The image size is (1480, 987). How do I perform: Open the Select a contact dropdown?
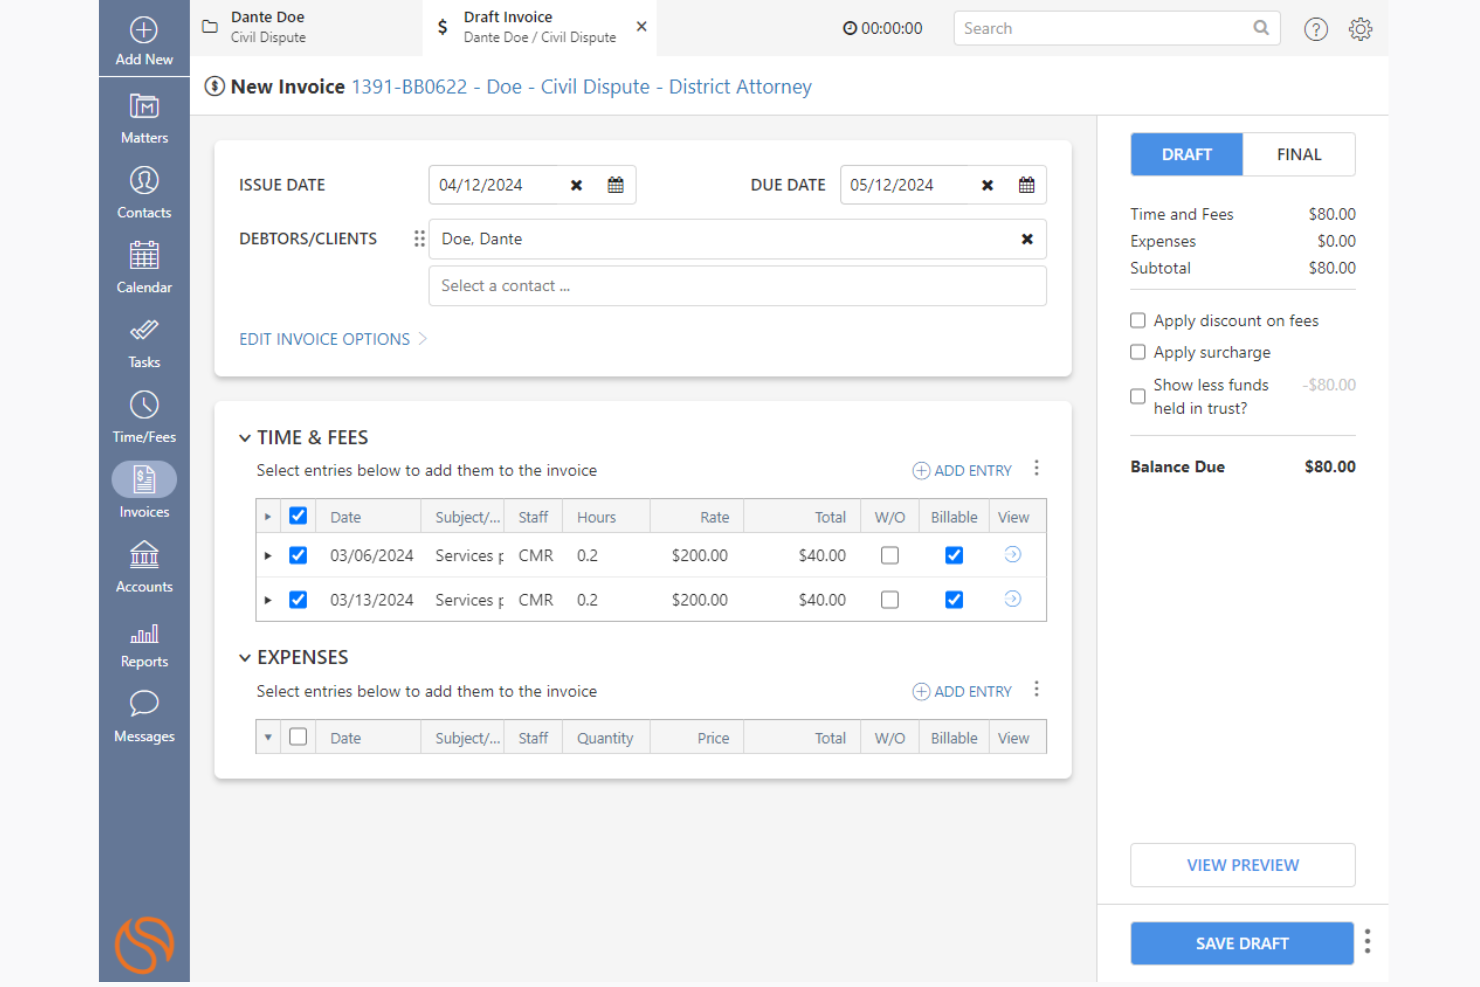[x=738, y=286]
